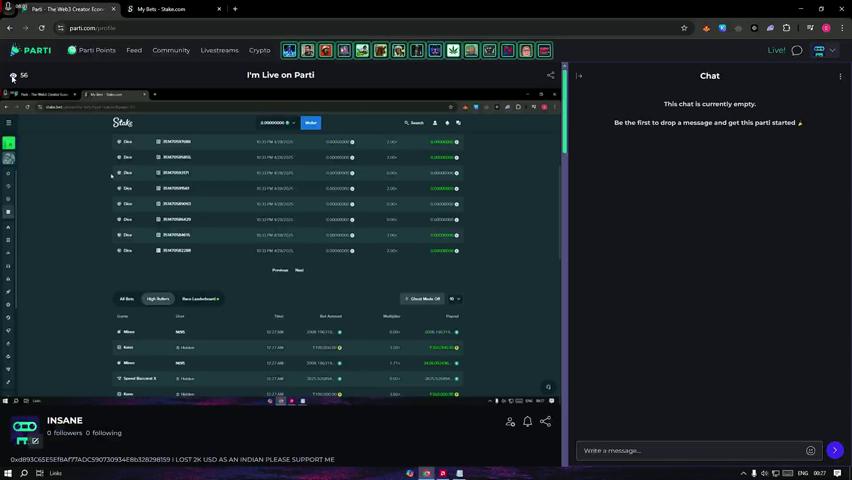Screen dimensions: 852x480
Task: Click Next pagination link in stream
Action: click(299, 270)
